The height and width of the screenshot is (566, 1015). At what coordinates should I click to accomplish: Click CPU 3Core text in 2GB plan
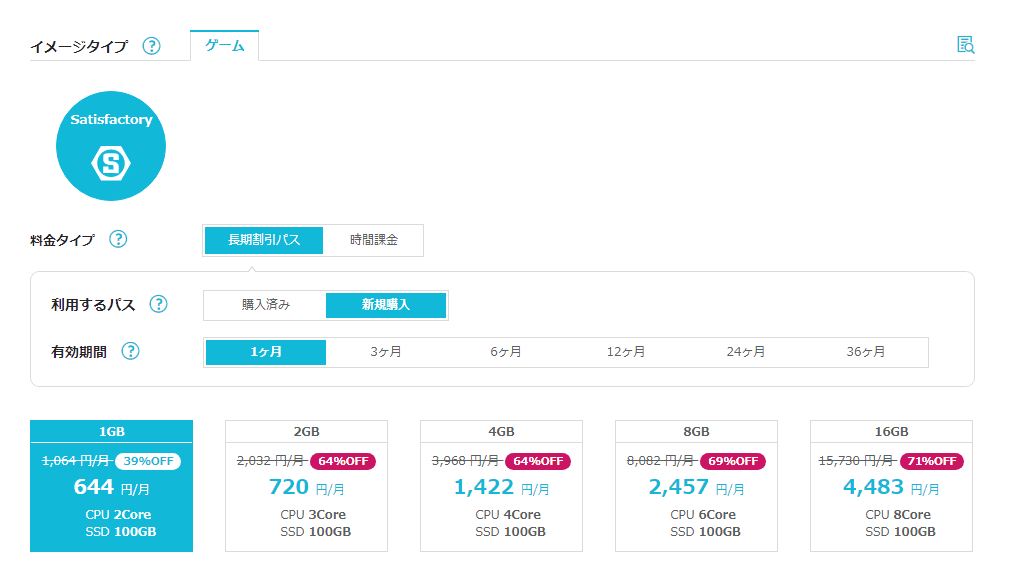click(313, 515)
